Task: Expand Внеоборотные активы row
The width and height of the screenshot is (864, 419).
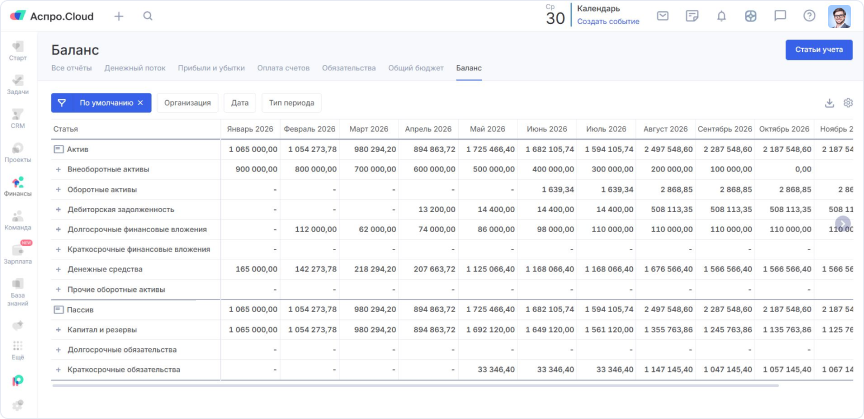Action: (58, 169)
